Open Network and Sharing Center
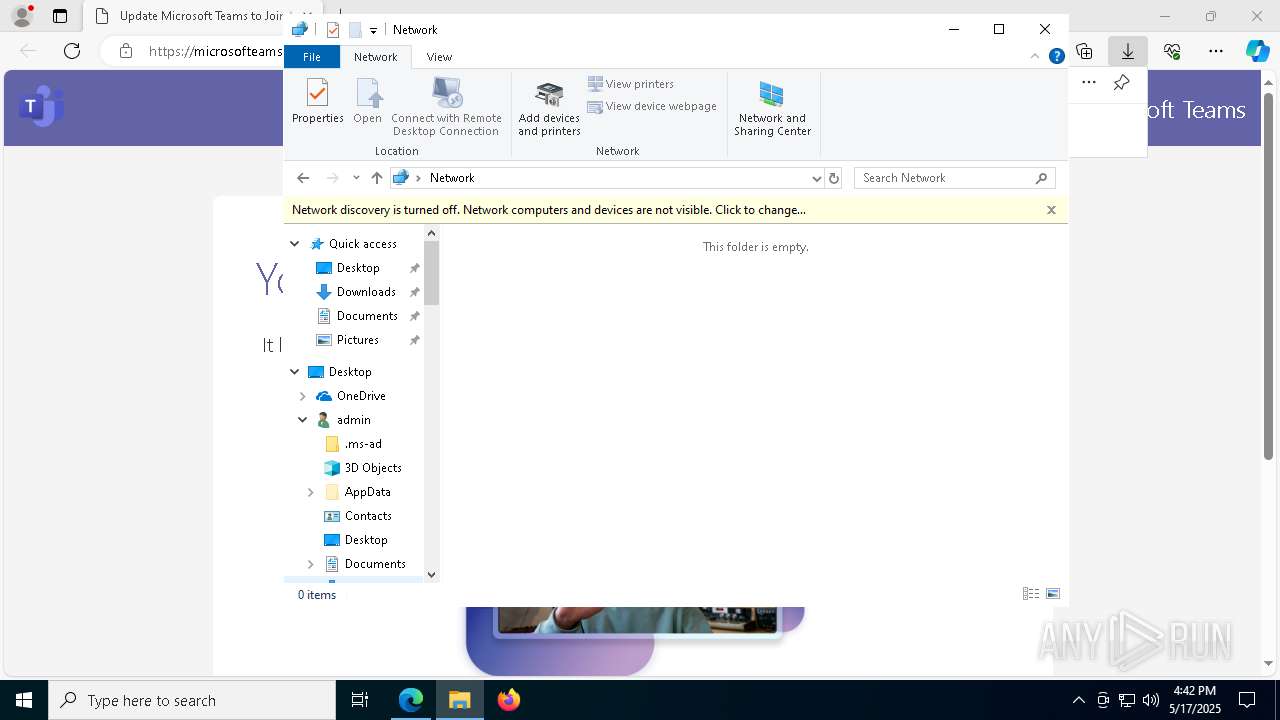Screen dimensions: 1280x720 pyautogui.click(x=772, y=107)
